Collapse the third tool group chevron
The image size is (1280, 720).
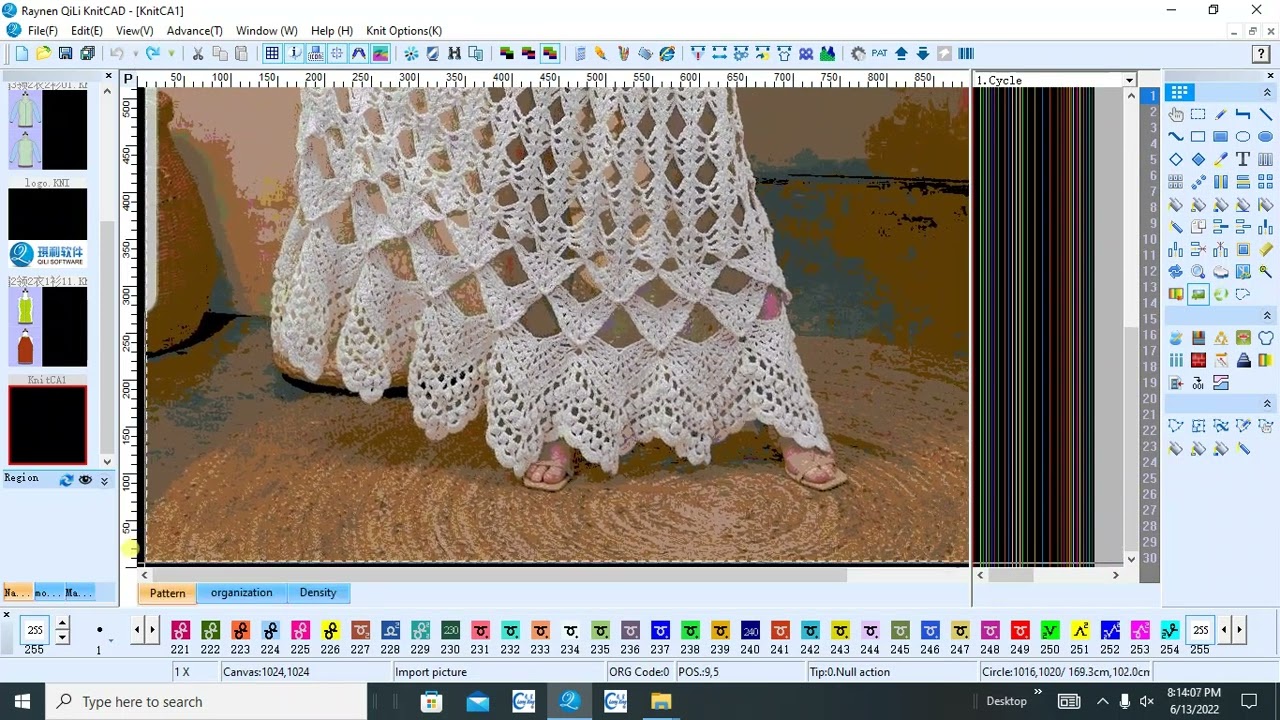(x=1267, y=404)
